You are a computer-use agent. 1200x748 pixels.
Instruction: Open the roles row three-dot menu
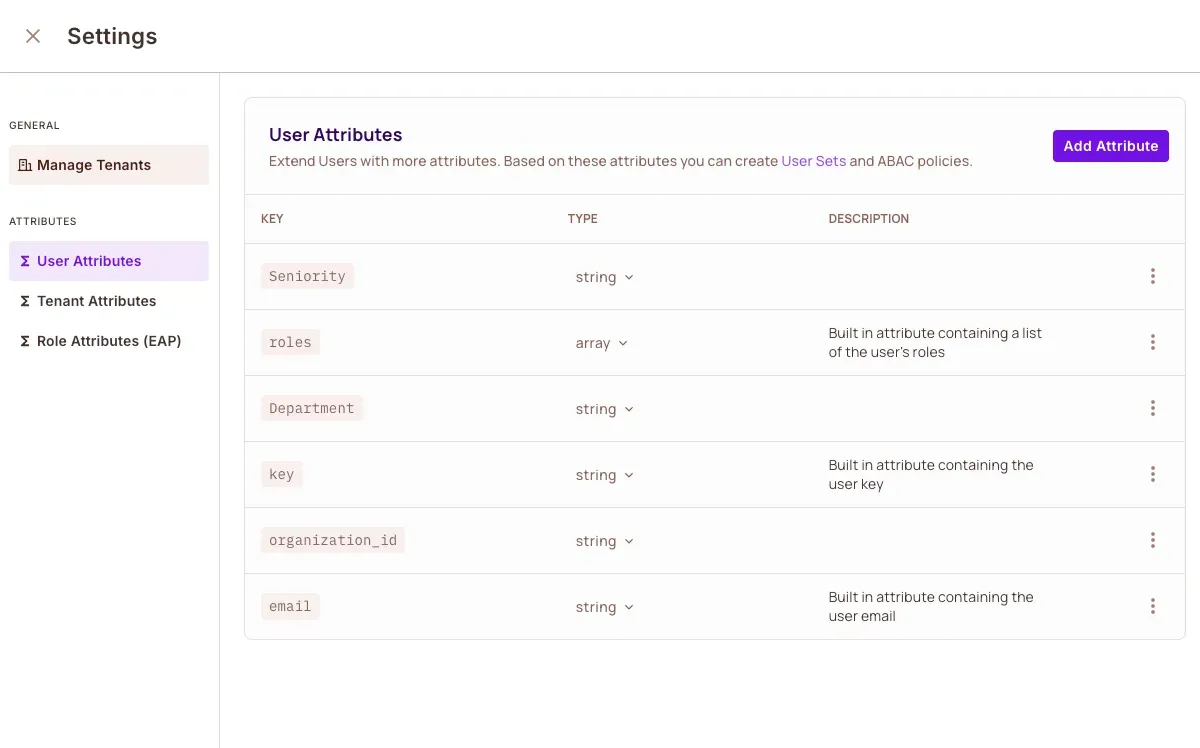point(1152,343)
